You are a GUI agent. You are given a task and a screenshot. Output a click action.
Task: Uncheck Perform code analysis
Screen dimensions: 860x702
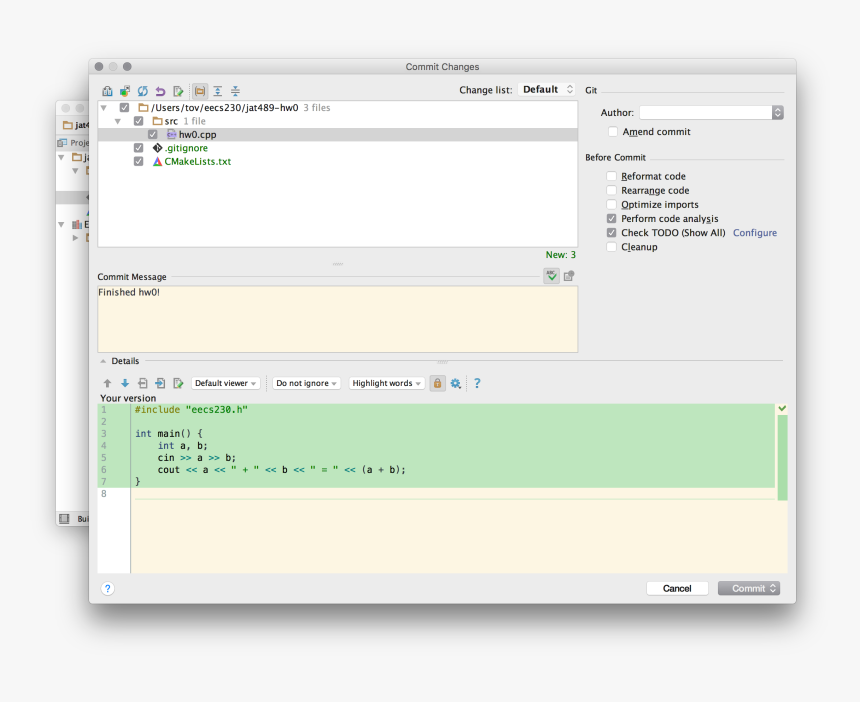(x=612, y=219)
